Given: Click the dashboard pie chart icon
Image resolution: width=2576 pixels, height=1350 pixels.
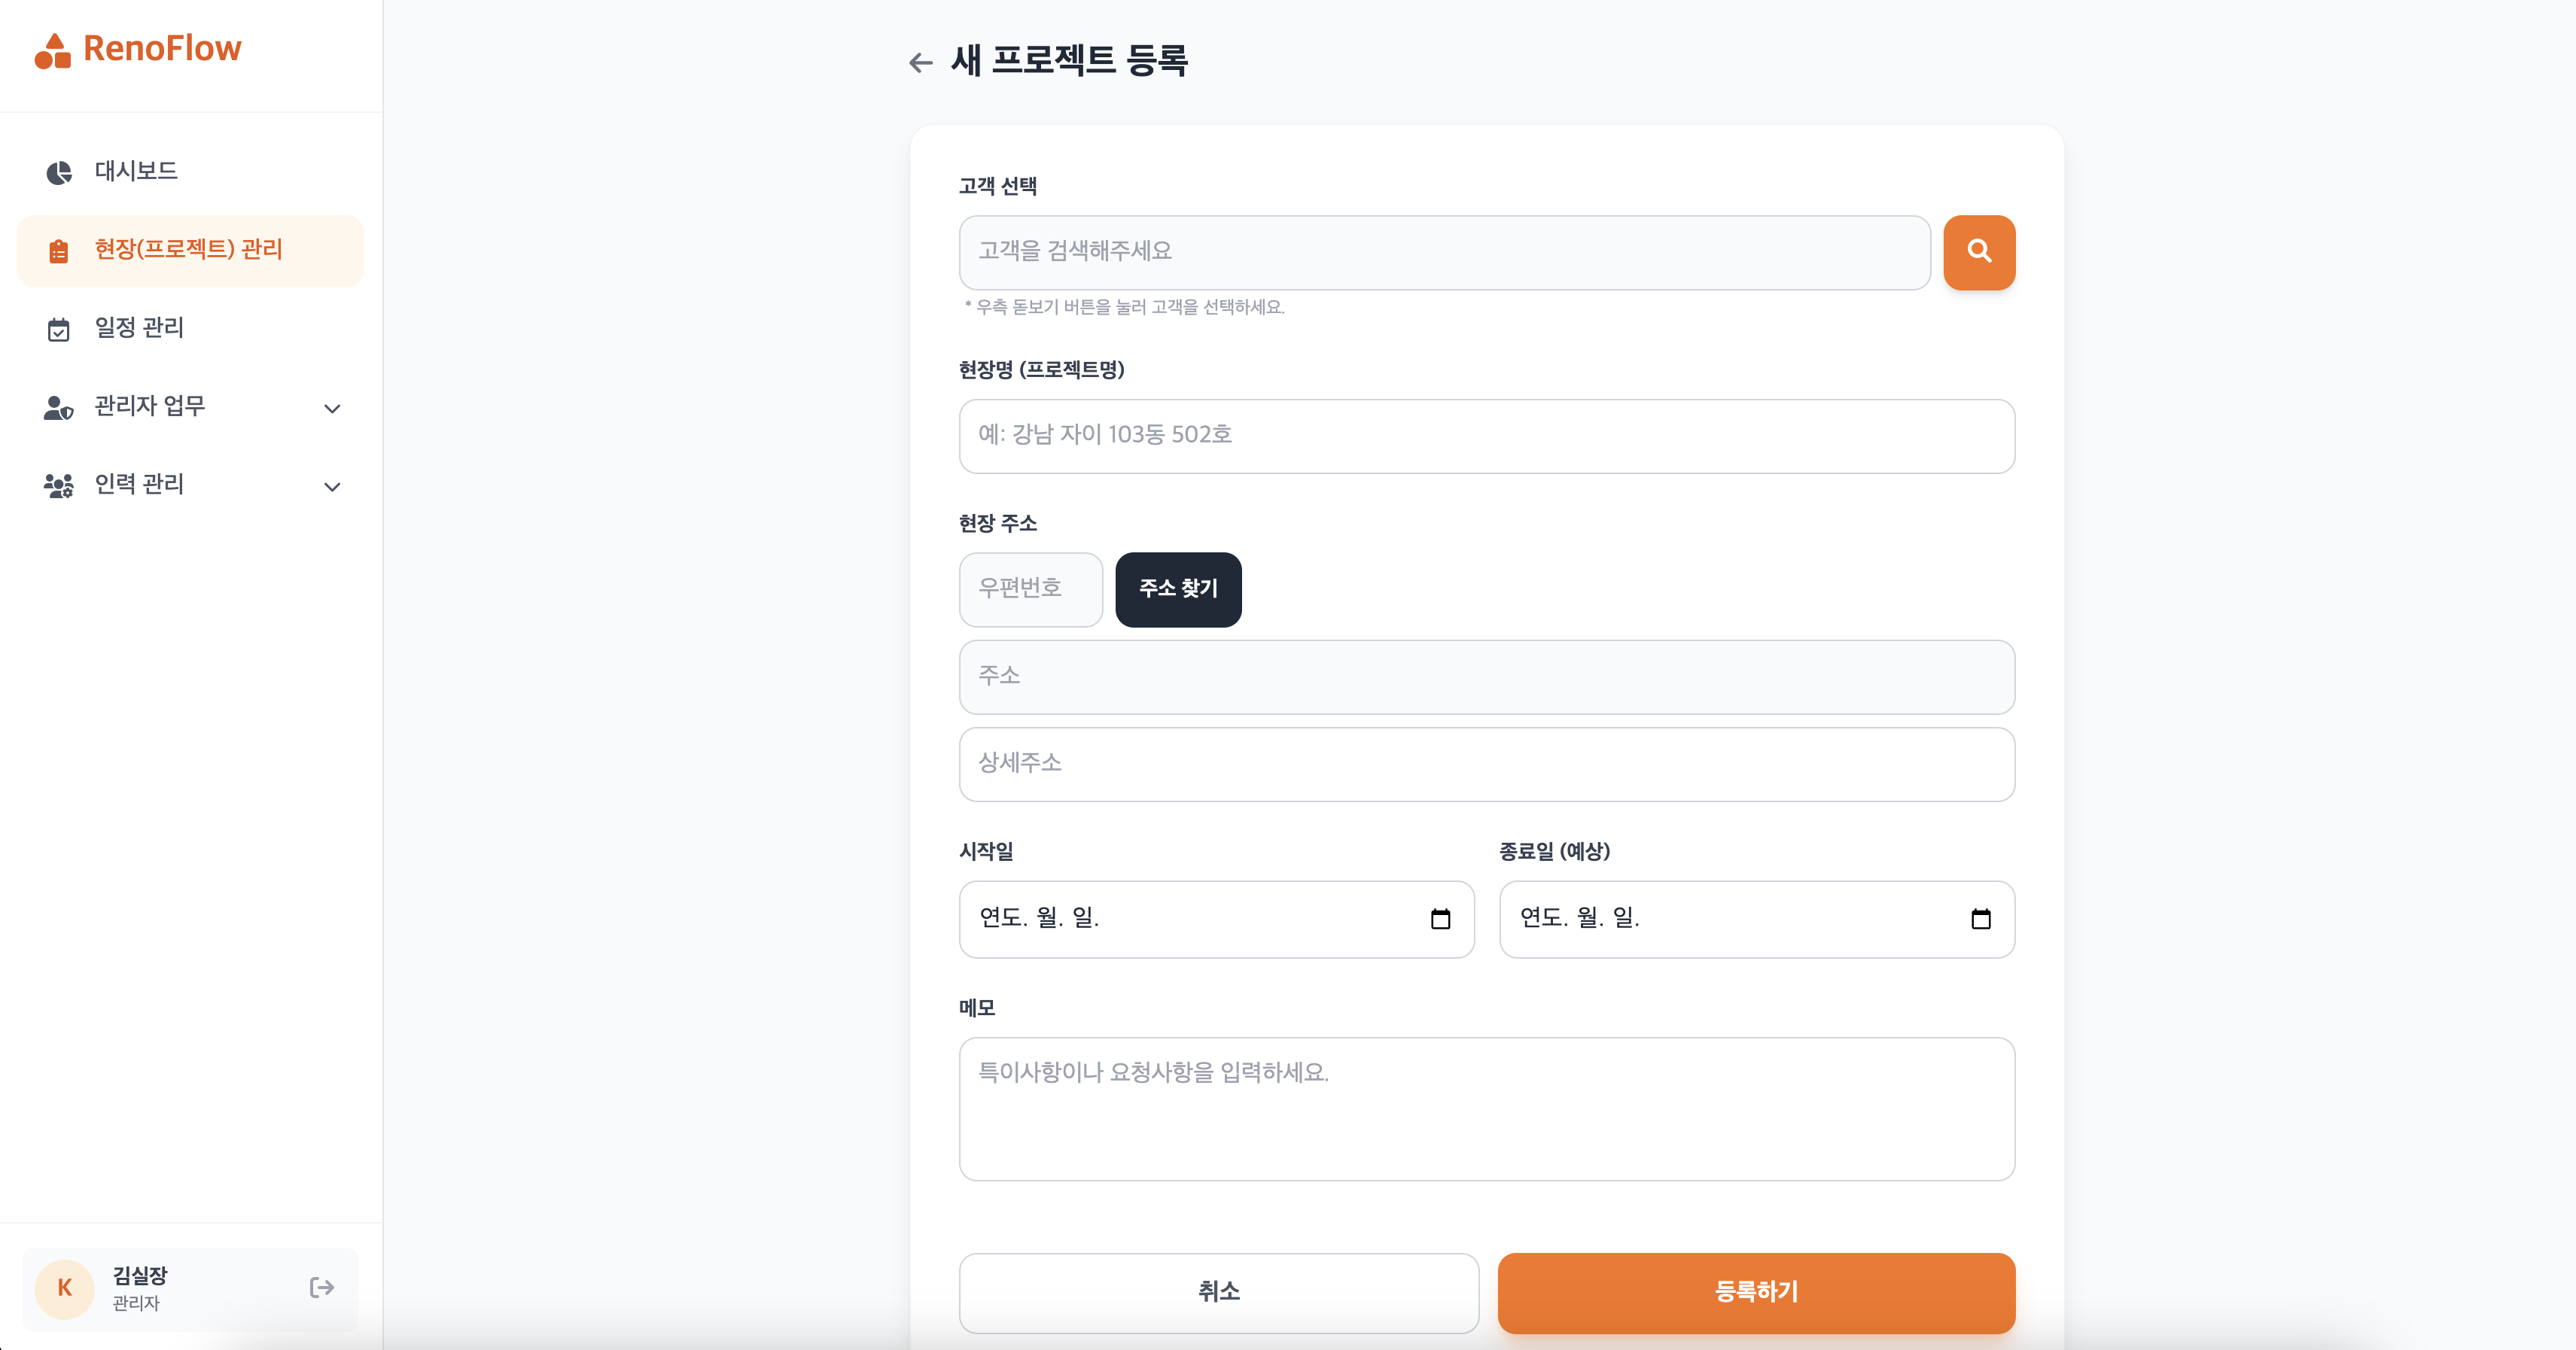Looking at the screenshot, I should pyautogui.click(x=59, y=172).
